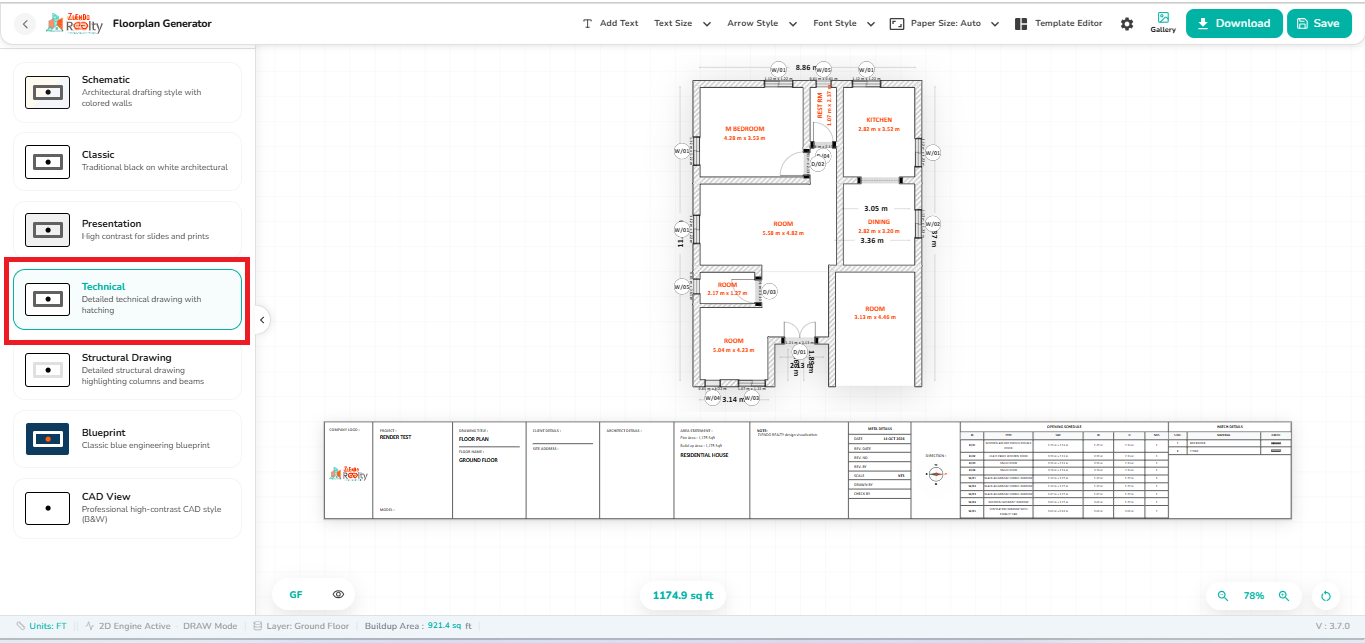Click the FLOOR PLAN drawing title
Image resolution: width=1365 pixels, height=643 pixels.
(x=474, y=438)
